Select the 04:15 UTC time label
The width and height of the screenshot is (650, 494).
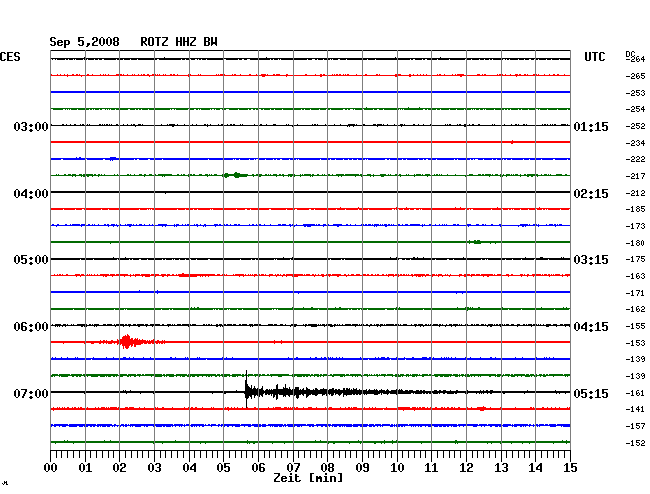(x=591, y=327)
